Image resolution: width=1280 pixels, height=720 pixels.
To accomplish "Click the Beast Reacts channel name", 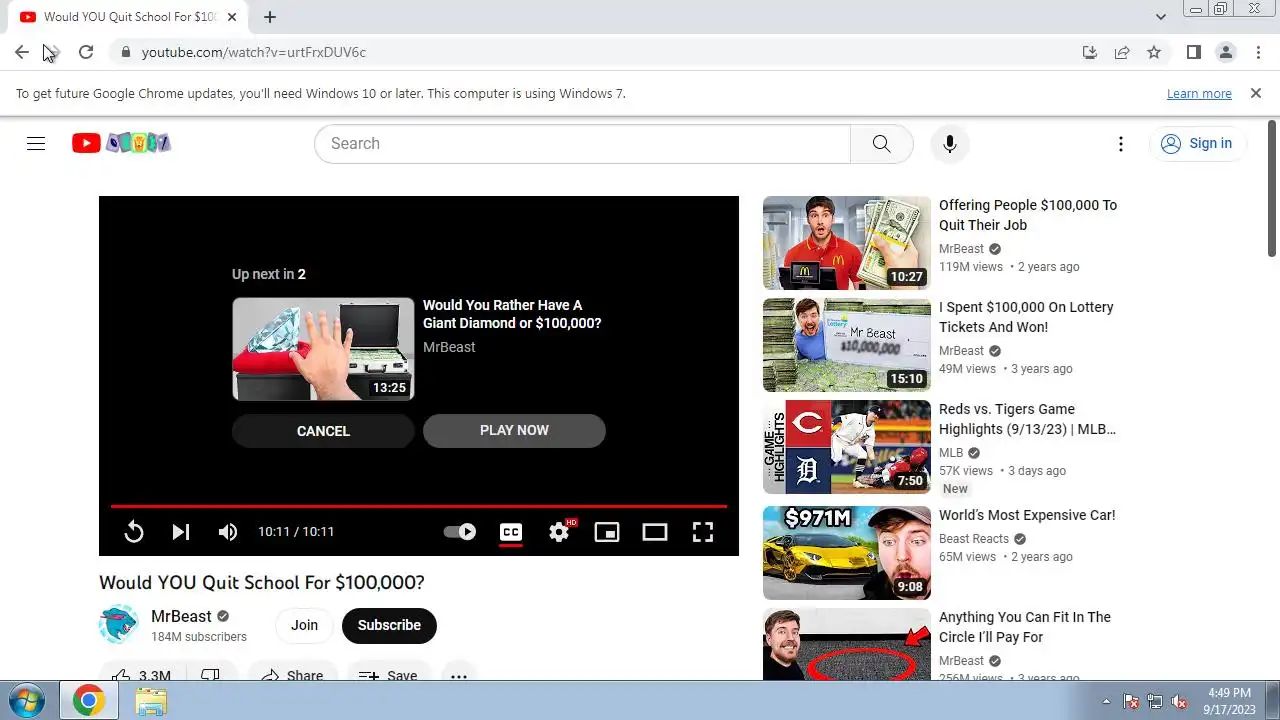I will [x=974, y=539].
